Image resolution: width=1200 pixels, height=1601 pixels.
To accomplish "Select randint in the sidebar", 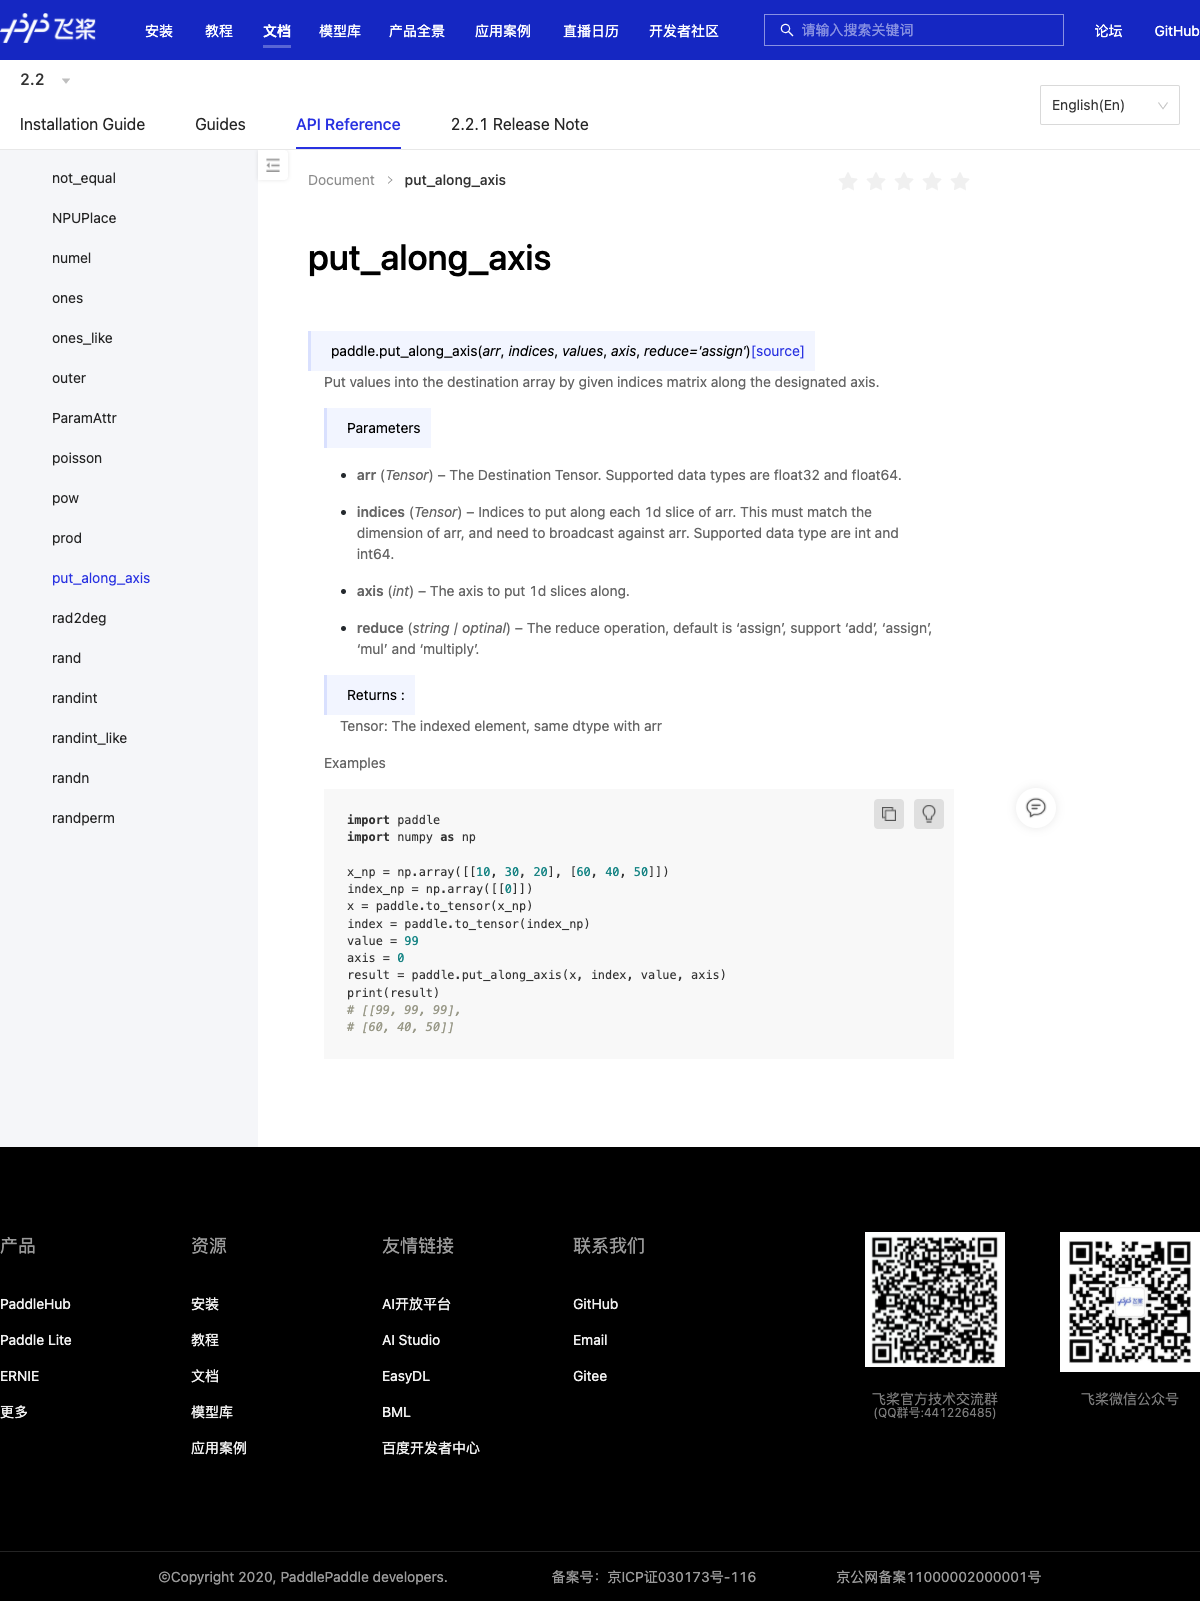I will coord(75,698).
